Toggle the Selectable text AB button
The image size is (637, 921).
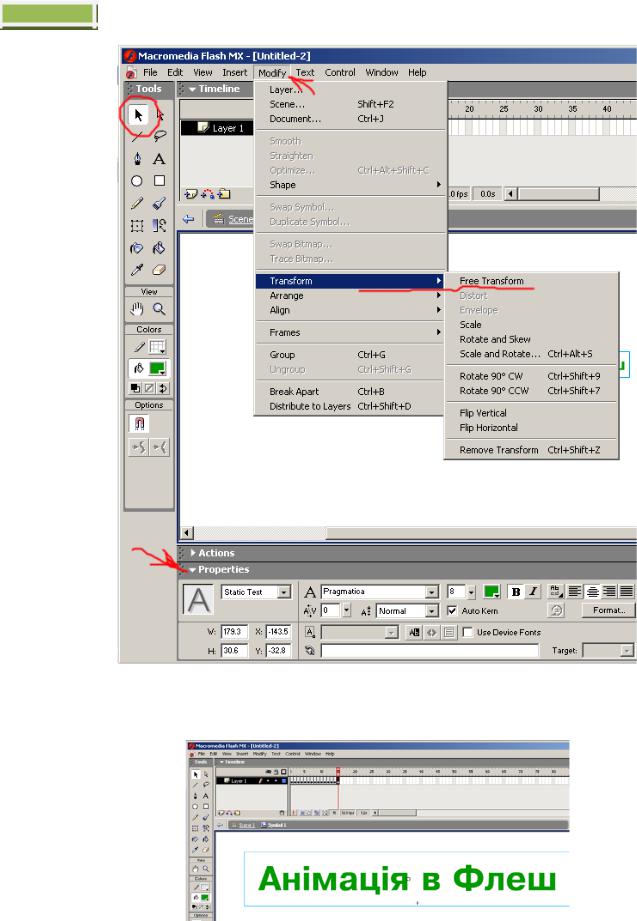[x=414, y=632]
